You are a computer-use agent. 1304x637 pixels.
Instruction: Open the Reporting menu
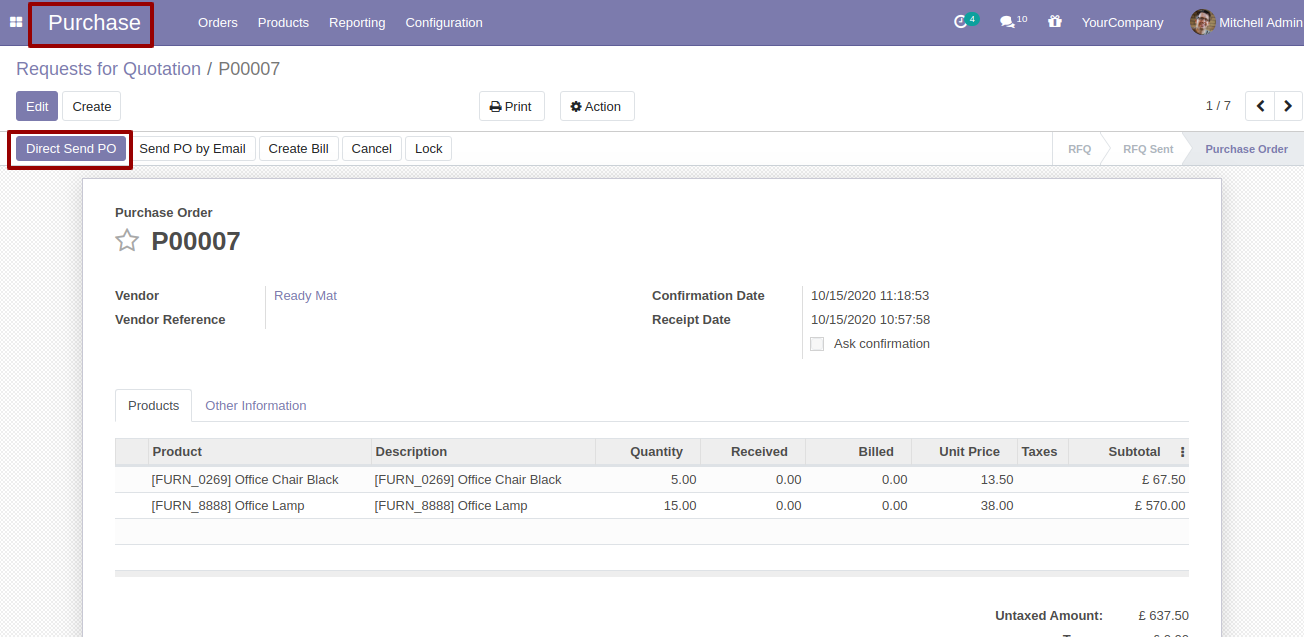tap(357, 22)
